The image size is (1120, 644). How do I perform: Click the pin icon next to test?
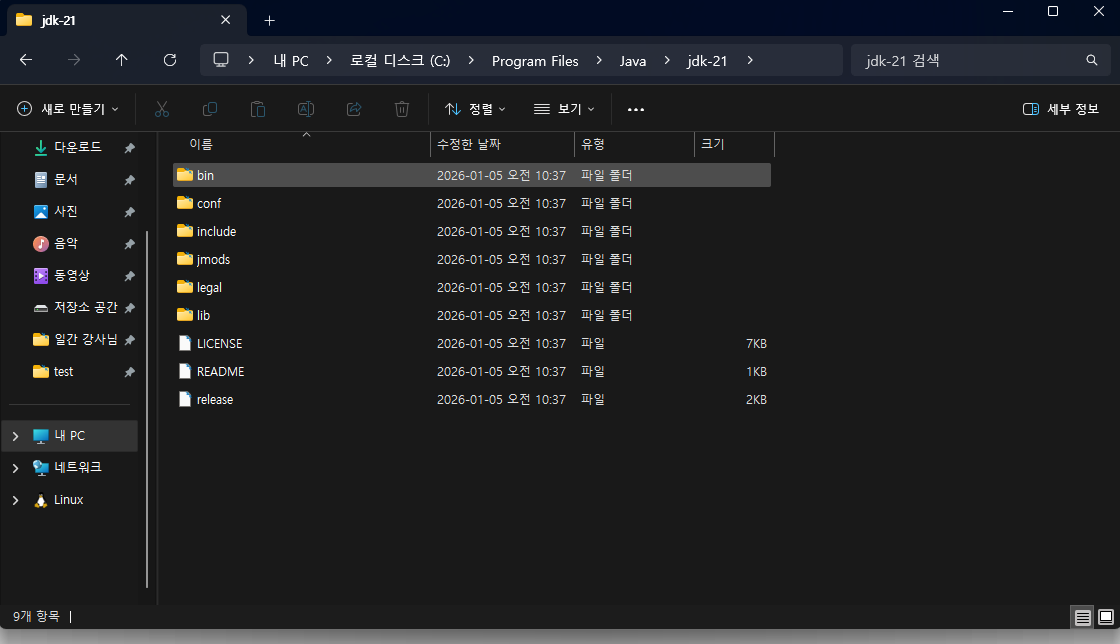129,372
